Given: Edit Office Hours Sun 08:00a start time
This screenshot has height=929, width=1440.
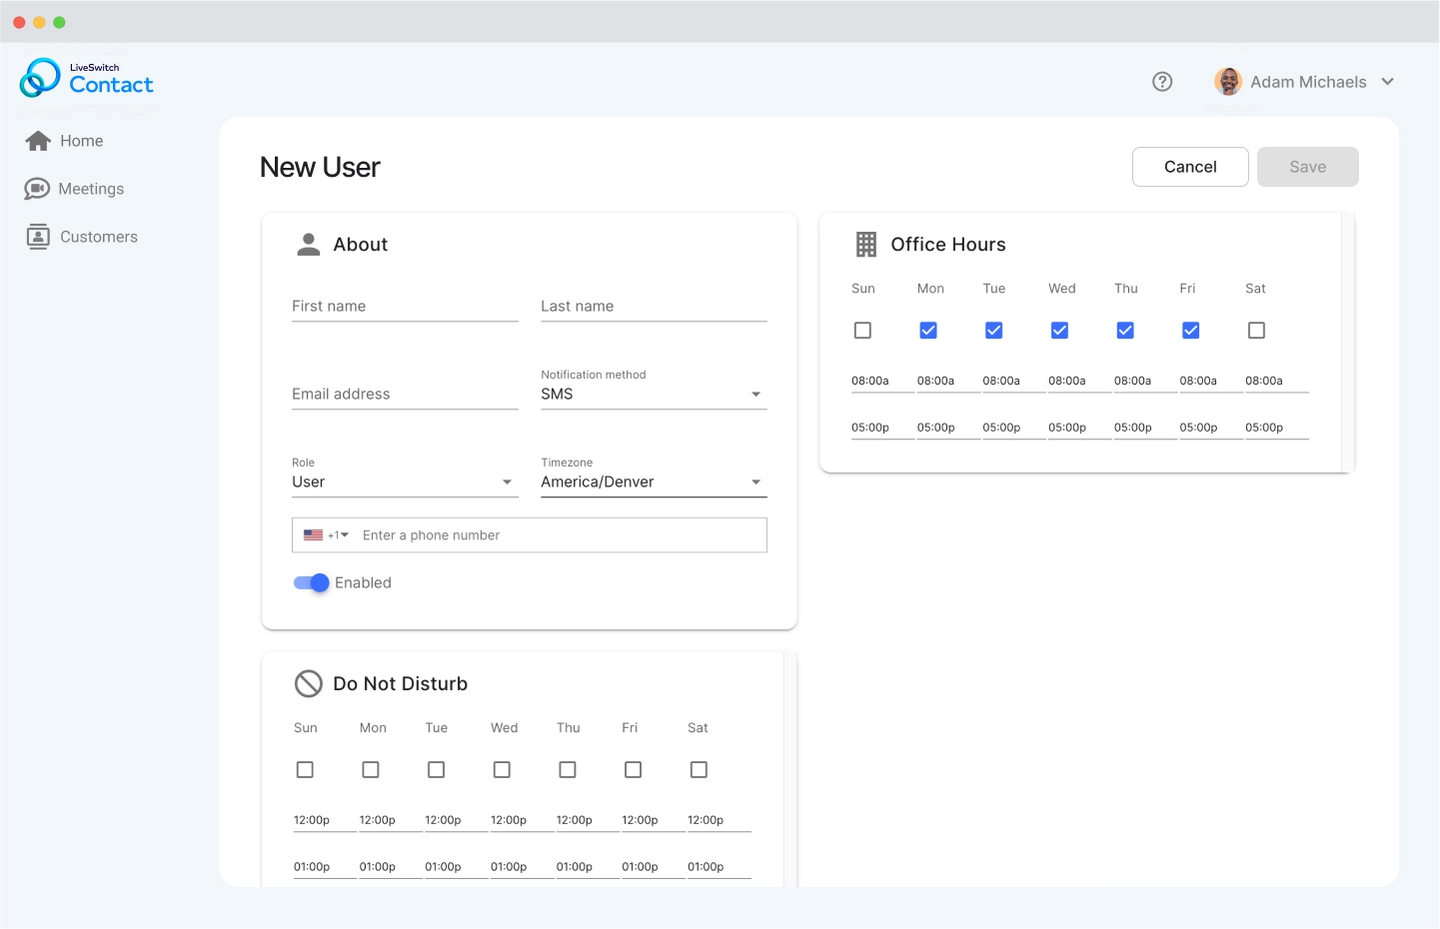Looking at the screenshot, I should [882, 381].
